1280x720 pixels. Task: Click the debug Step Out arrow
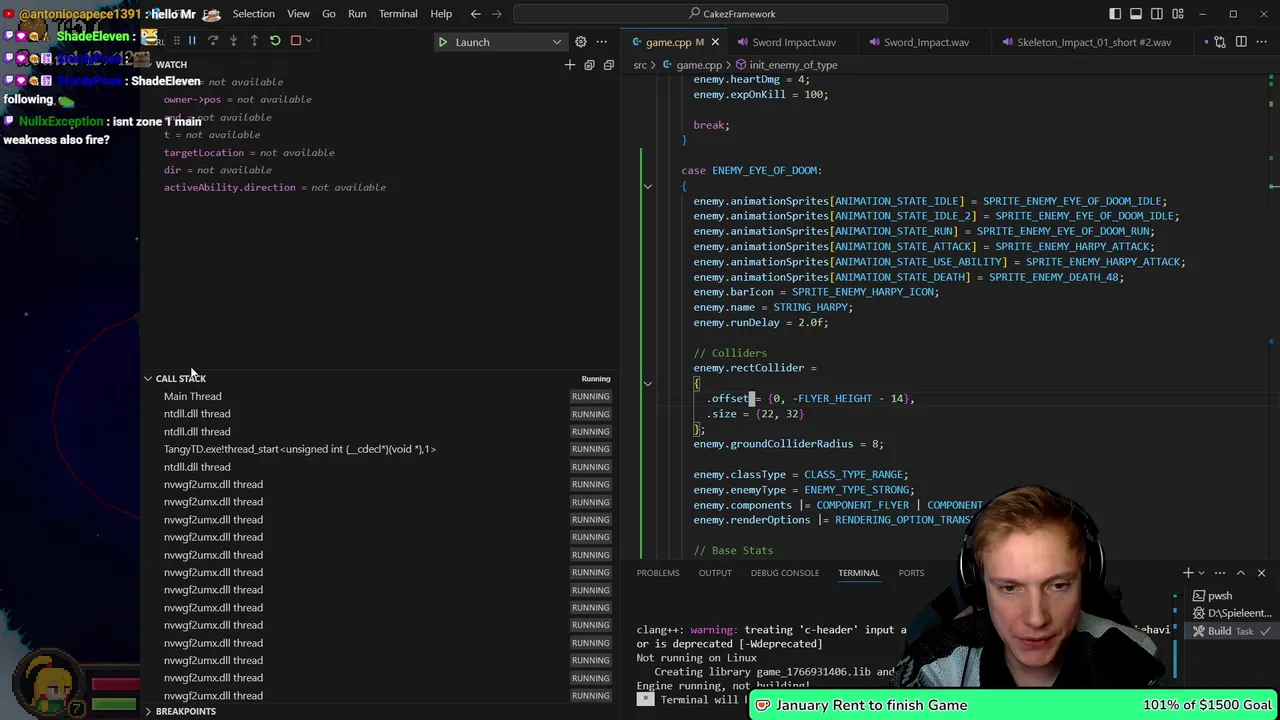click(254, 41)
